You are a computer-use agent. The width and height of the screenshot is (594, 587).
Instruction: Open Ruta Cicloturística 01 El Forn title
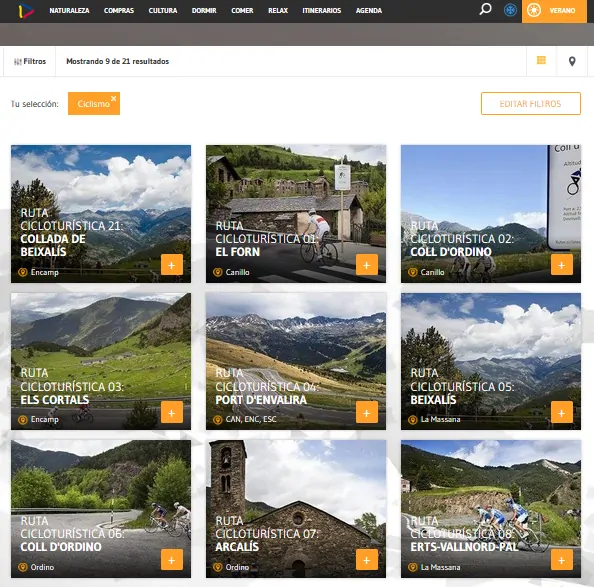pyautogui.click(x=267, y=239)
